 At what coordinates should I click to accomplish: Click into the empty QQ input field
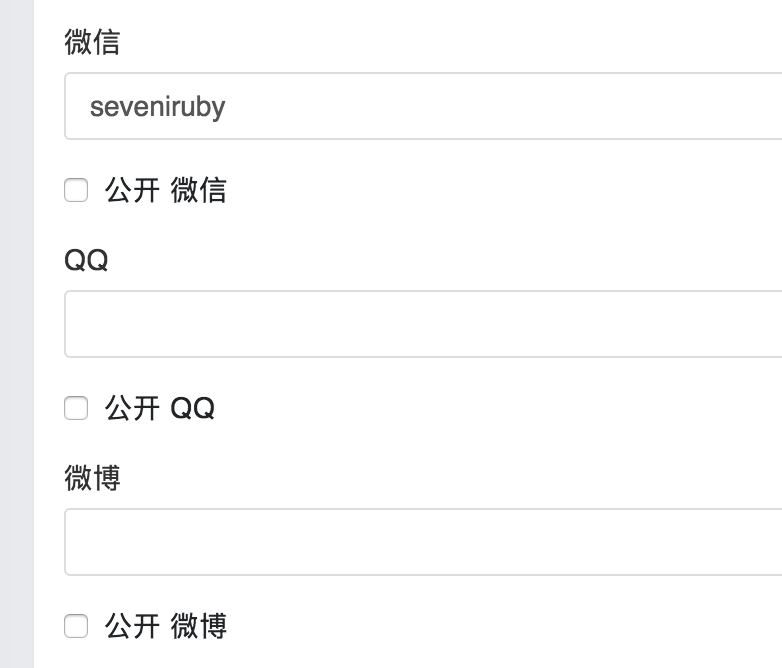(x=423, y=324)
